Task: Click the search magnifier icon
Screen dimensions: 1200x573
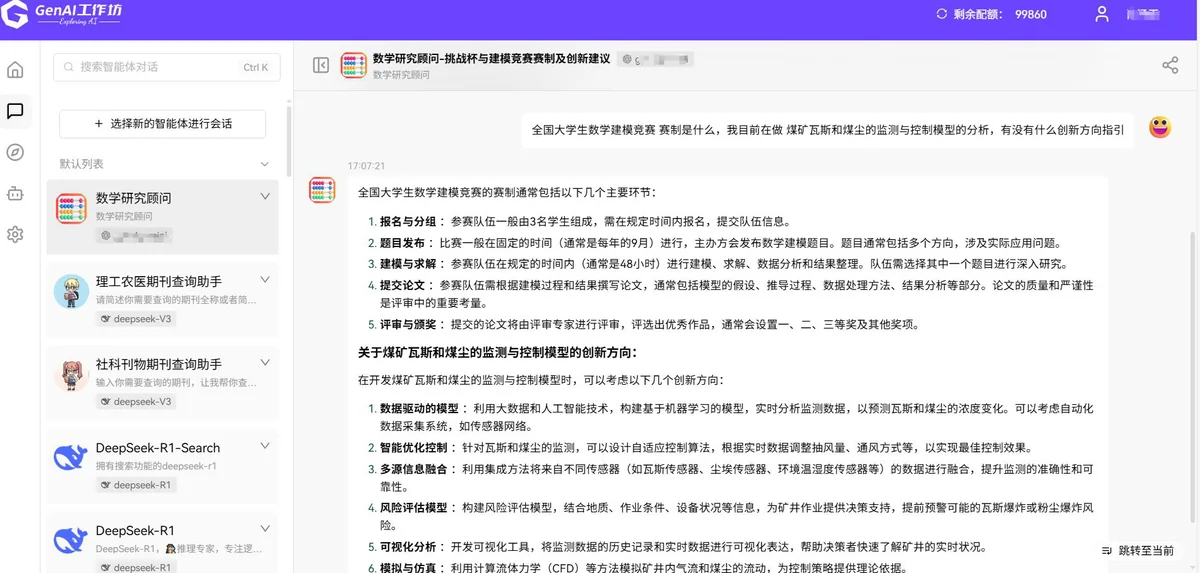Action: [69, 67]
